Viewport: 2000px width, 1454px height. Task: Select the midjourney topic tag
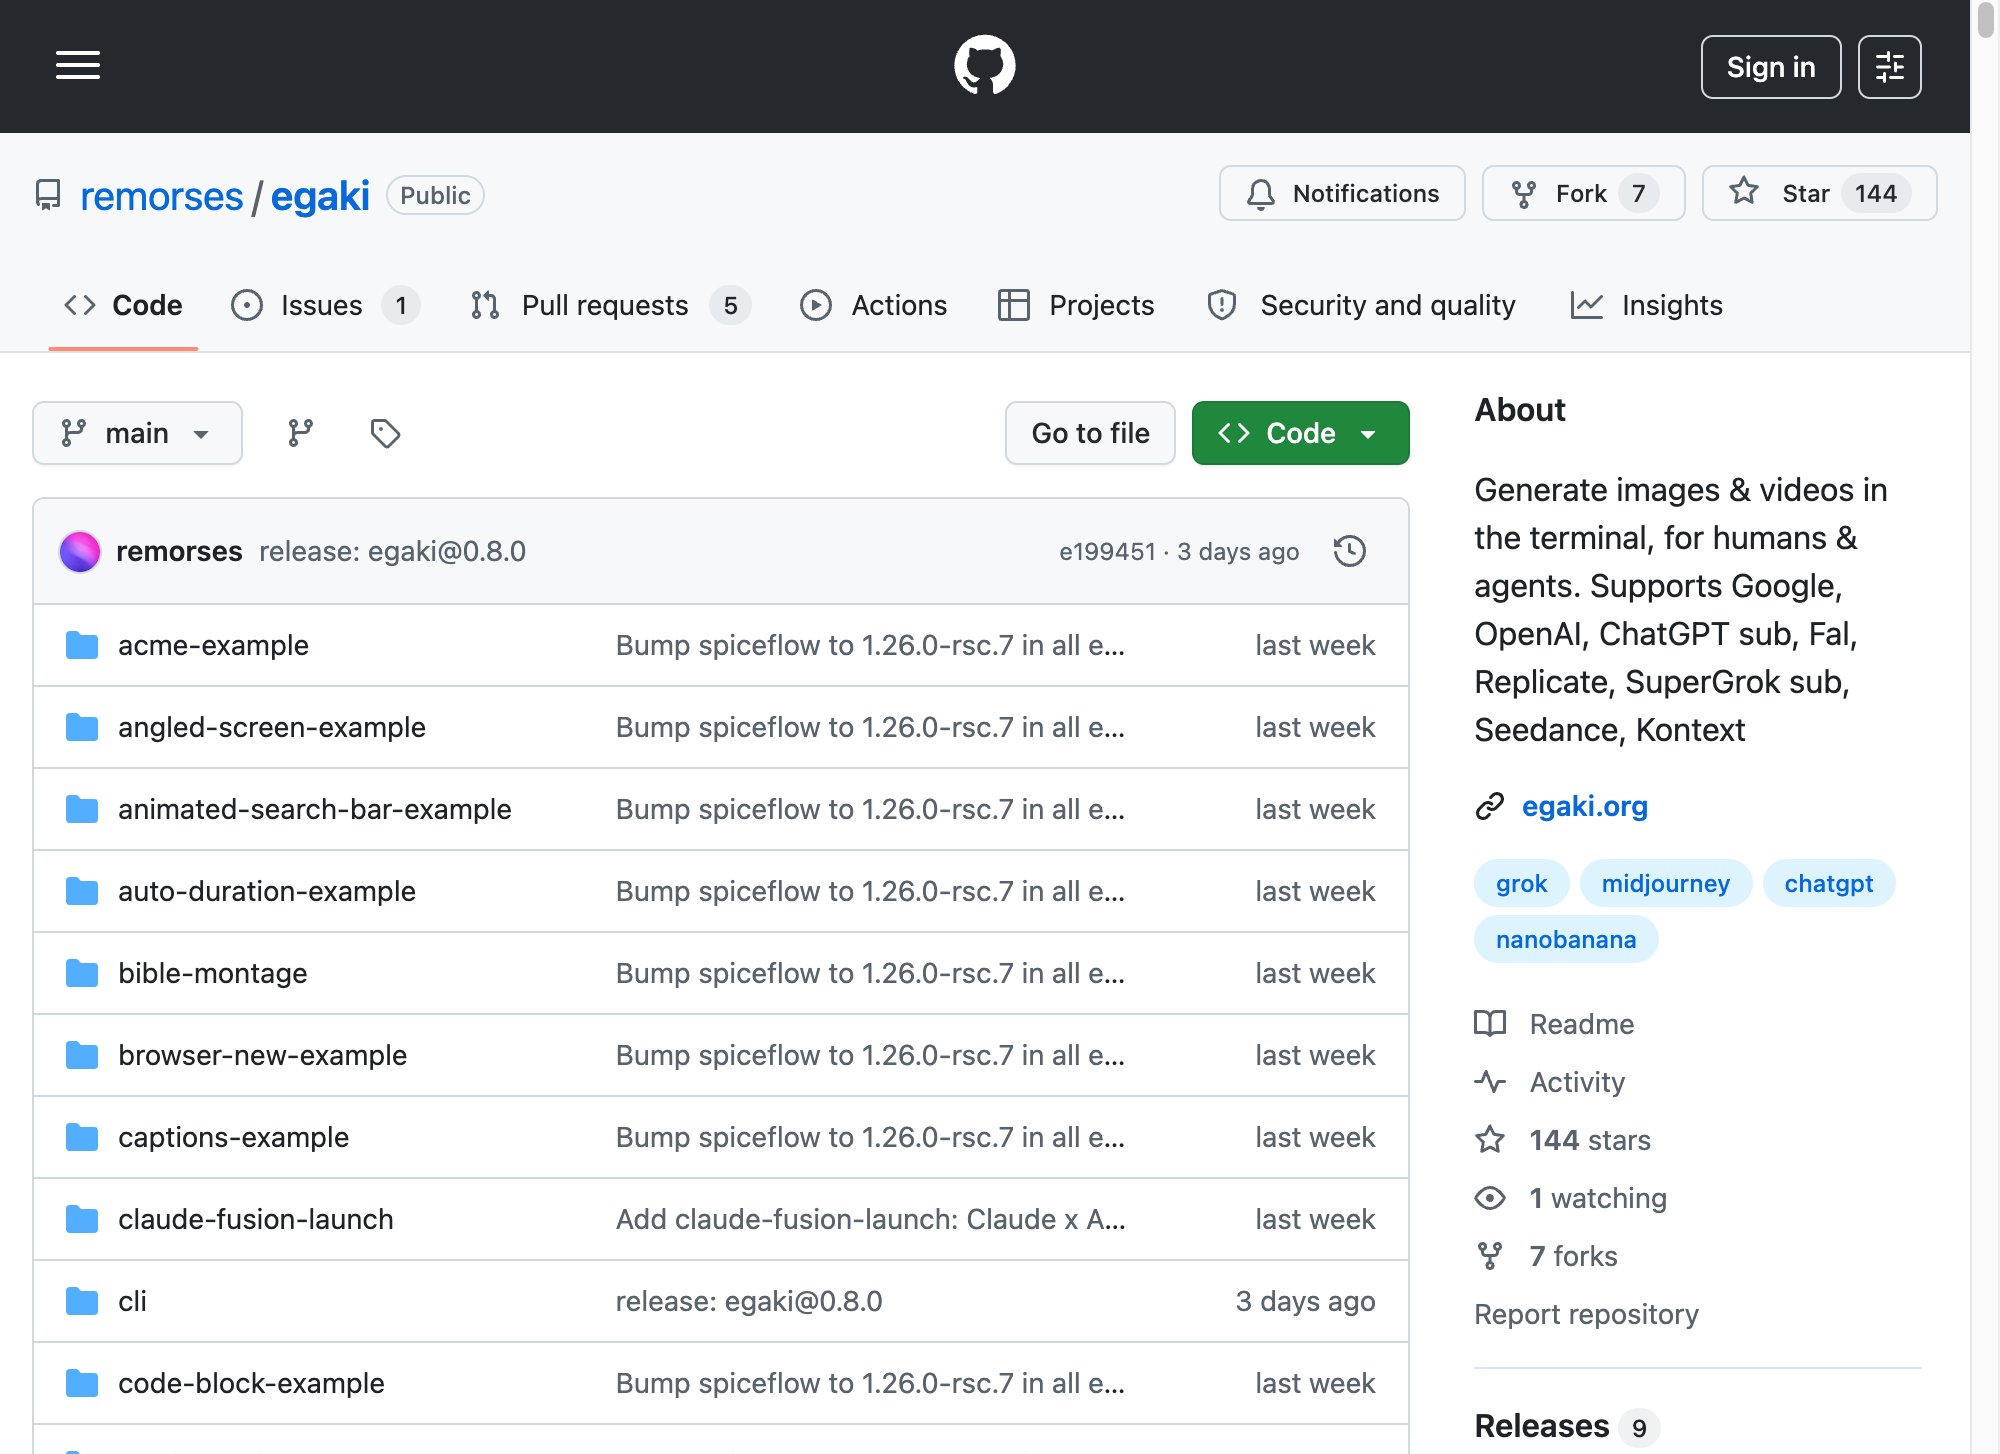1665,883
